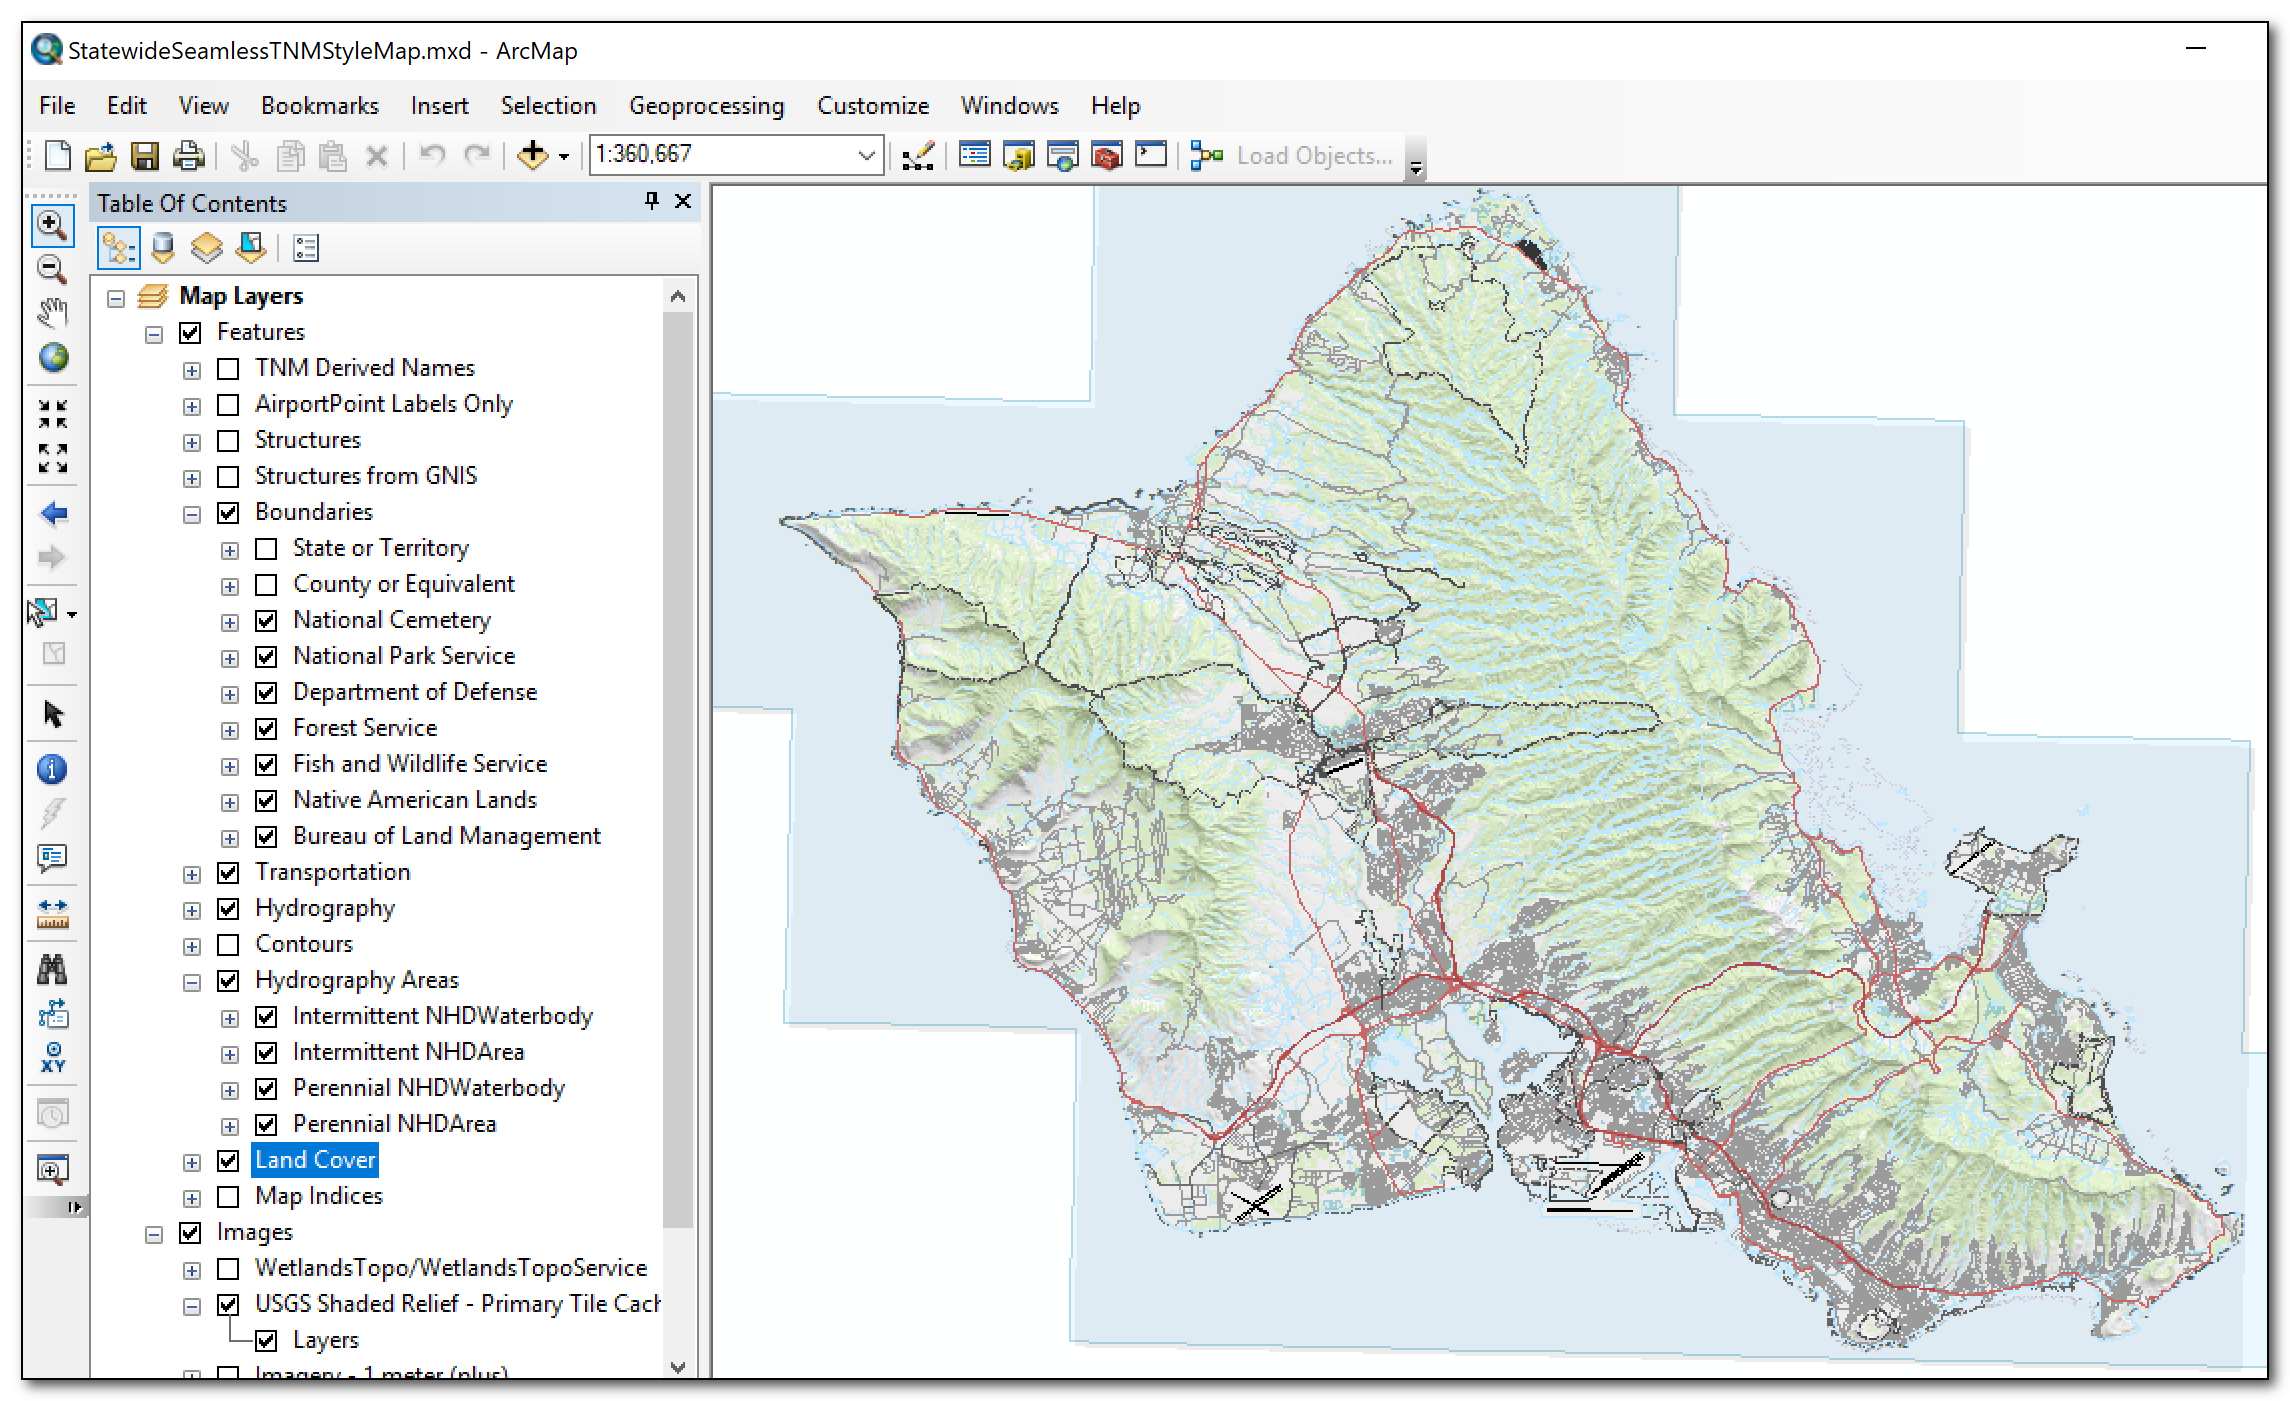This screenshot has width=2290, height=1401.
Task: Open the map scale dropdown
Action: [x=866, y=155]
